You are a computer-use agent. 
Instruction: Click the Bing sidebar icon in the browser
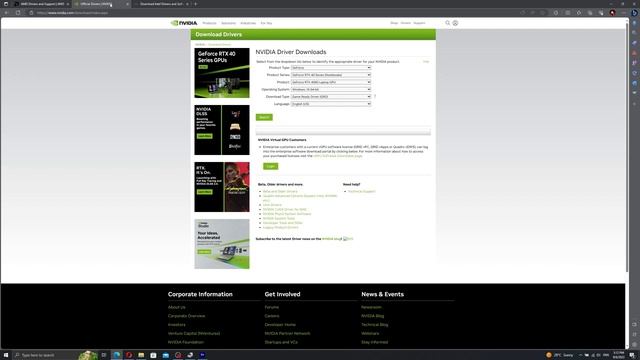(634, 13)
